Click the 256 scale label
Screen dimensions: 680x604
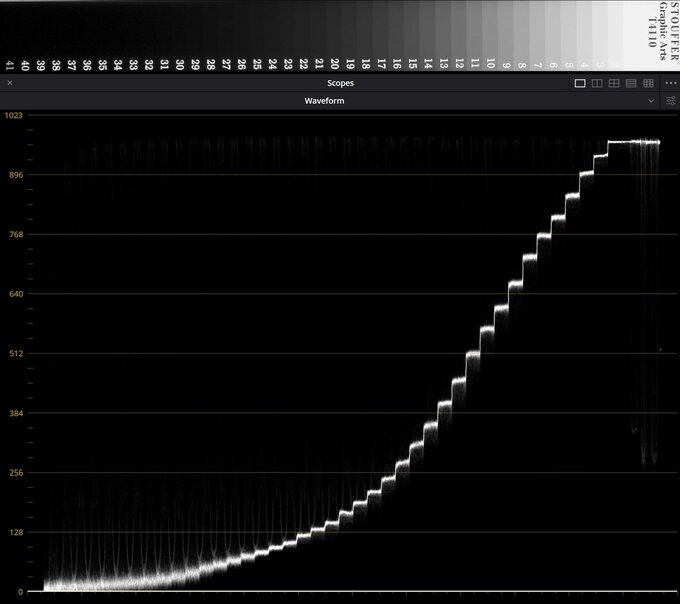click(16, 473)
